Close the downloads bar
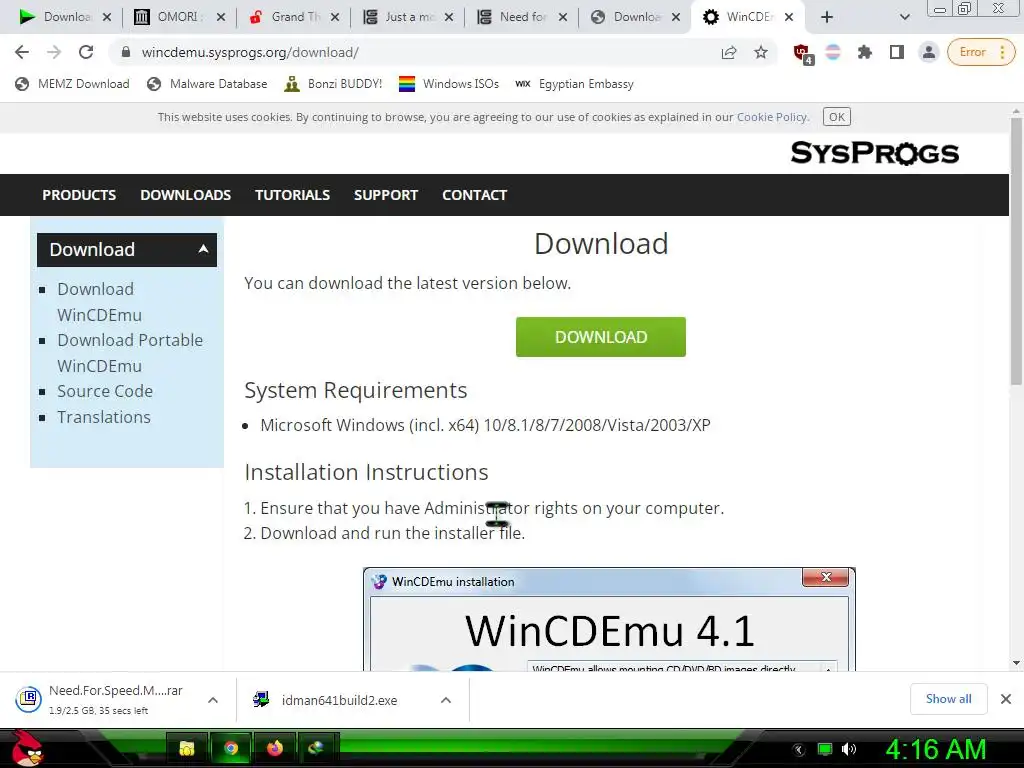This screenshot has height=768, width=1024. point(1006,699)
